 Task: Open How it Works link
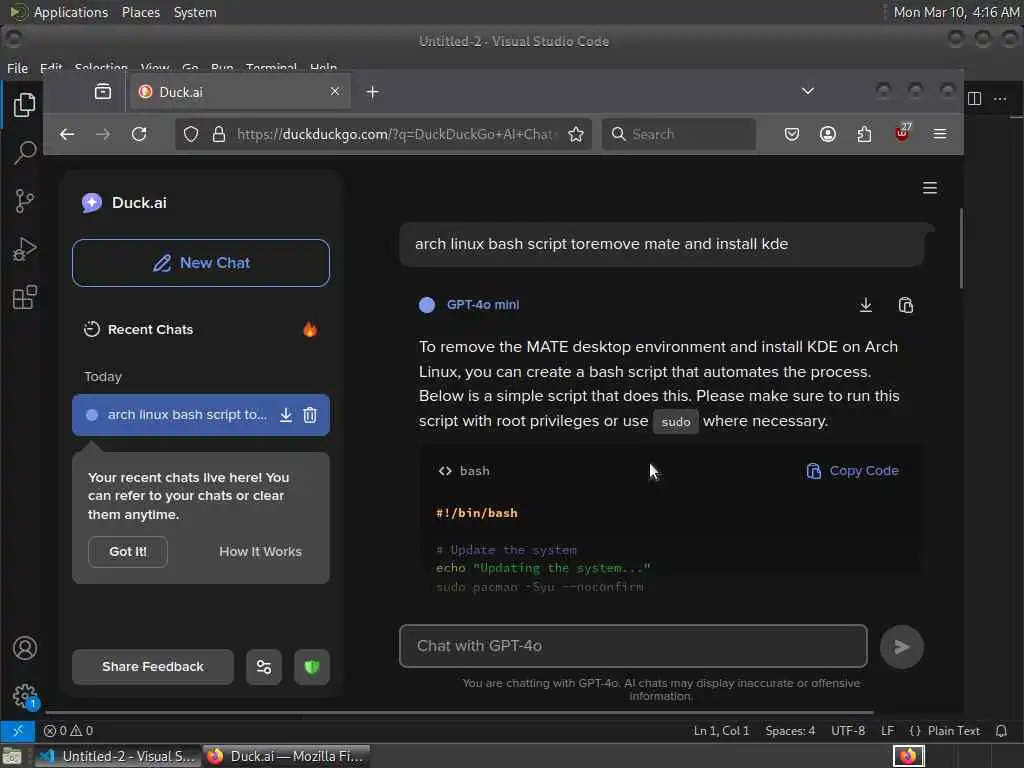261,552
